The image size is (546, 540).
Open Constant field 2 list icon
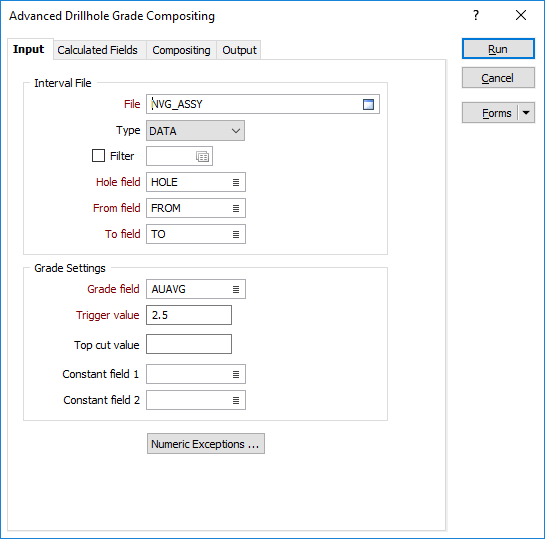236,400
